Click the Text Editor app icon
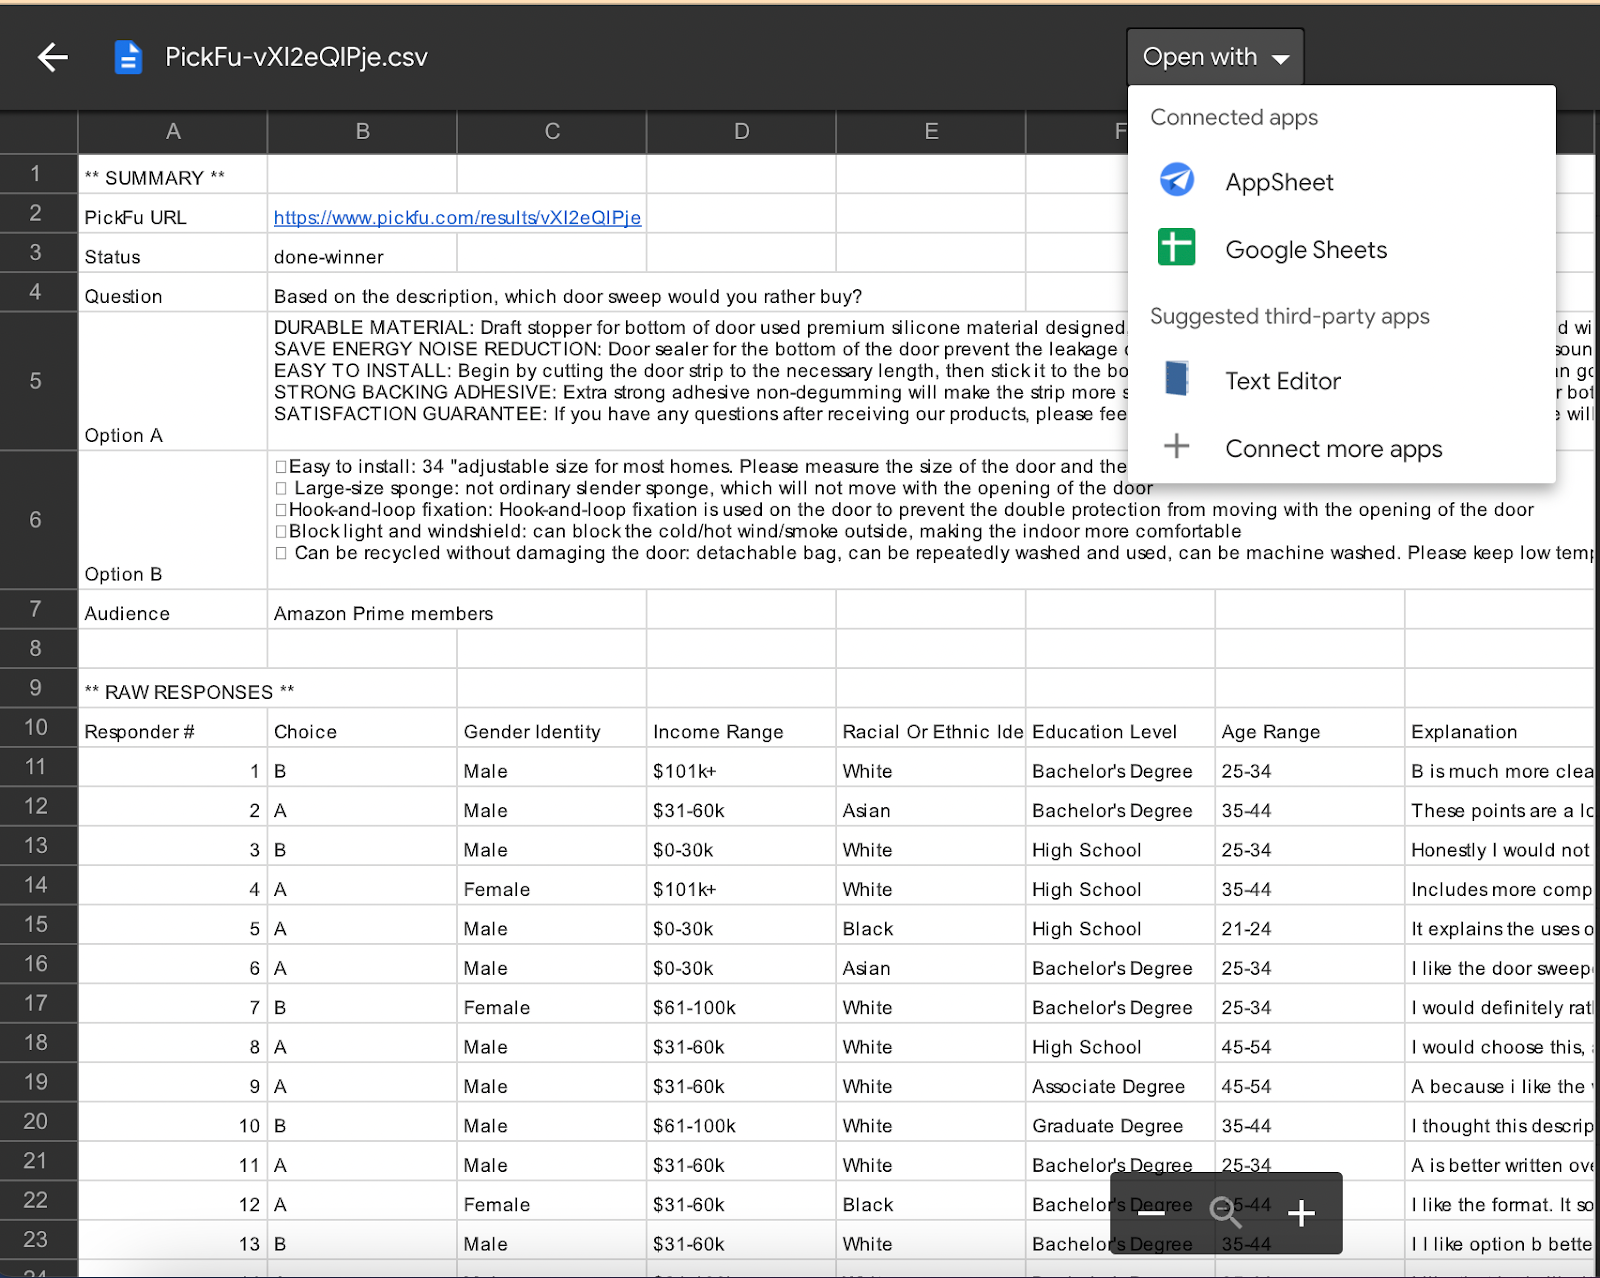This screenshot has height=1278, width=1600. [1177, 379]
